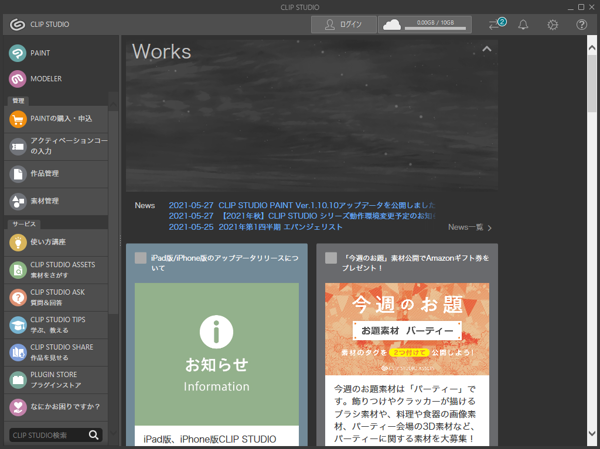Open the settings gear icon
Viewport: 600px width, 449px height.
(x=552, y=25)
